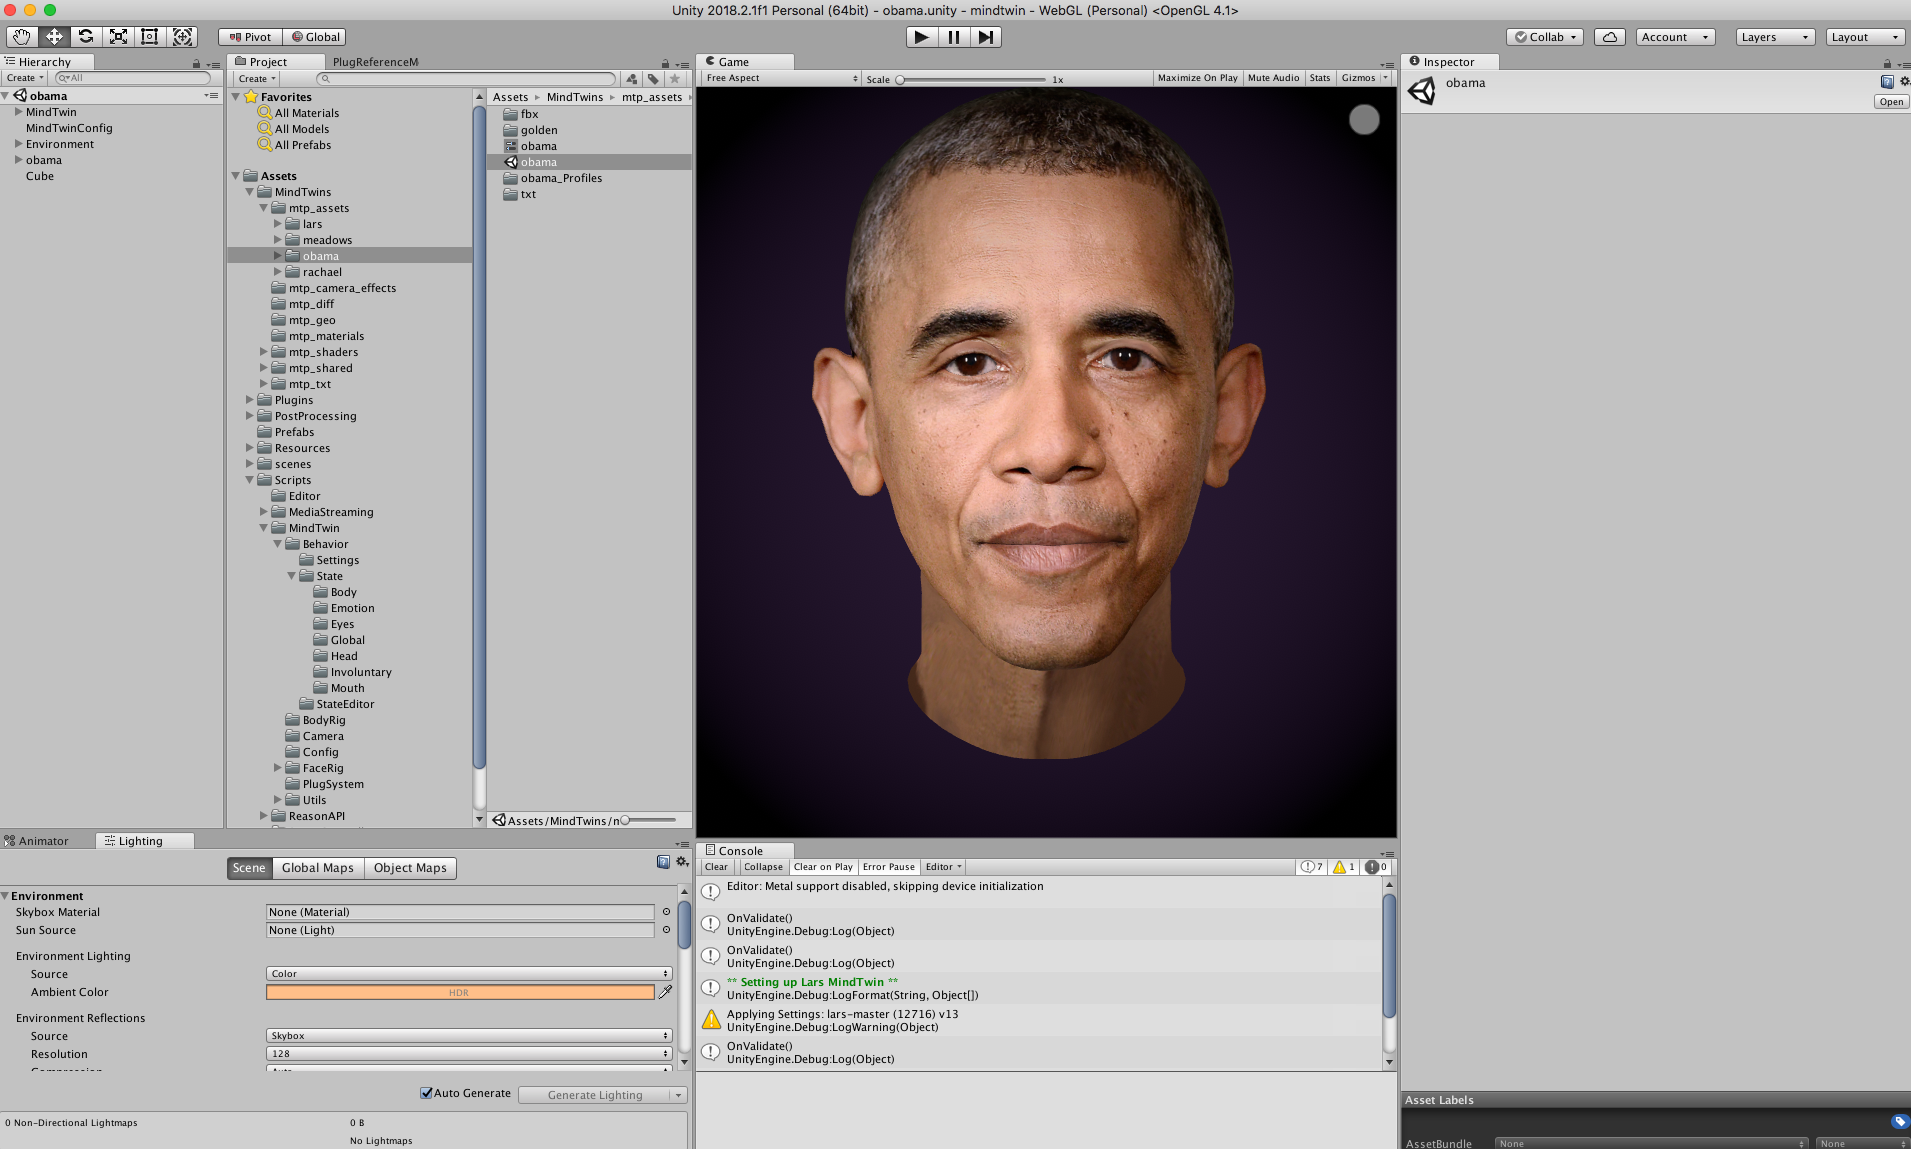Toggle Maximize On Play
This screenshot has height=1149, width=1911.
pos(1197,78)
